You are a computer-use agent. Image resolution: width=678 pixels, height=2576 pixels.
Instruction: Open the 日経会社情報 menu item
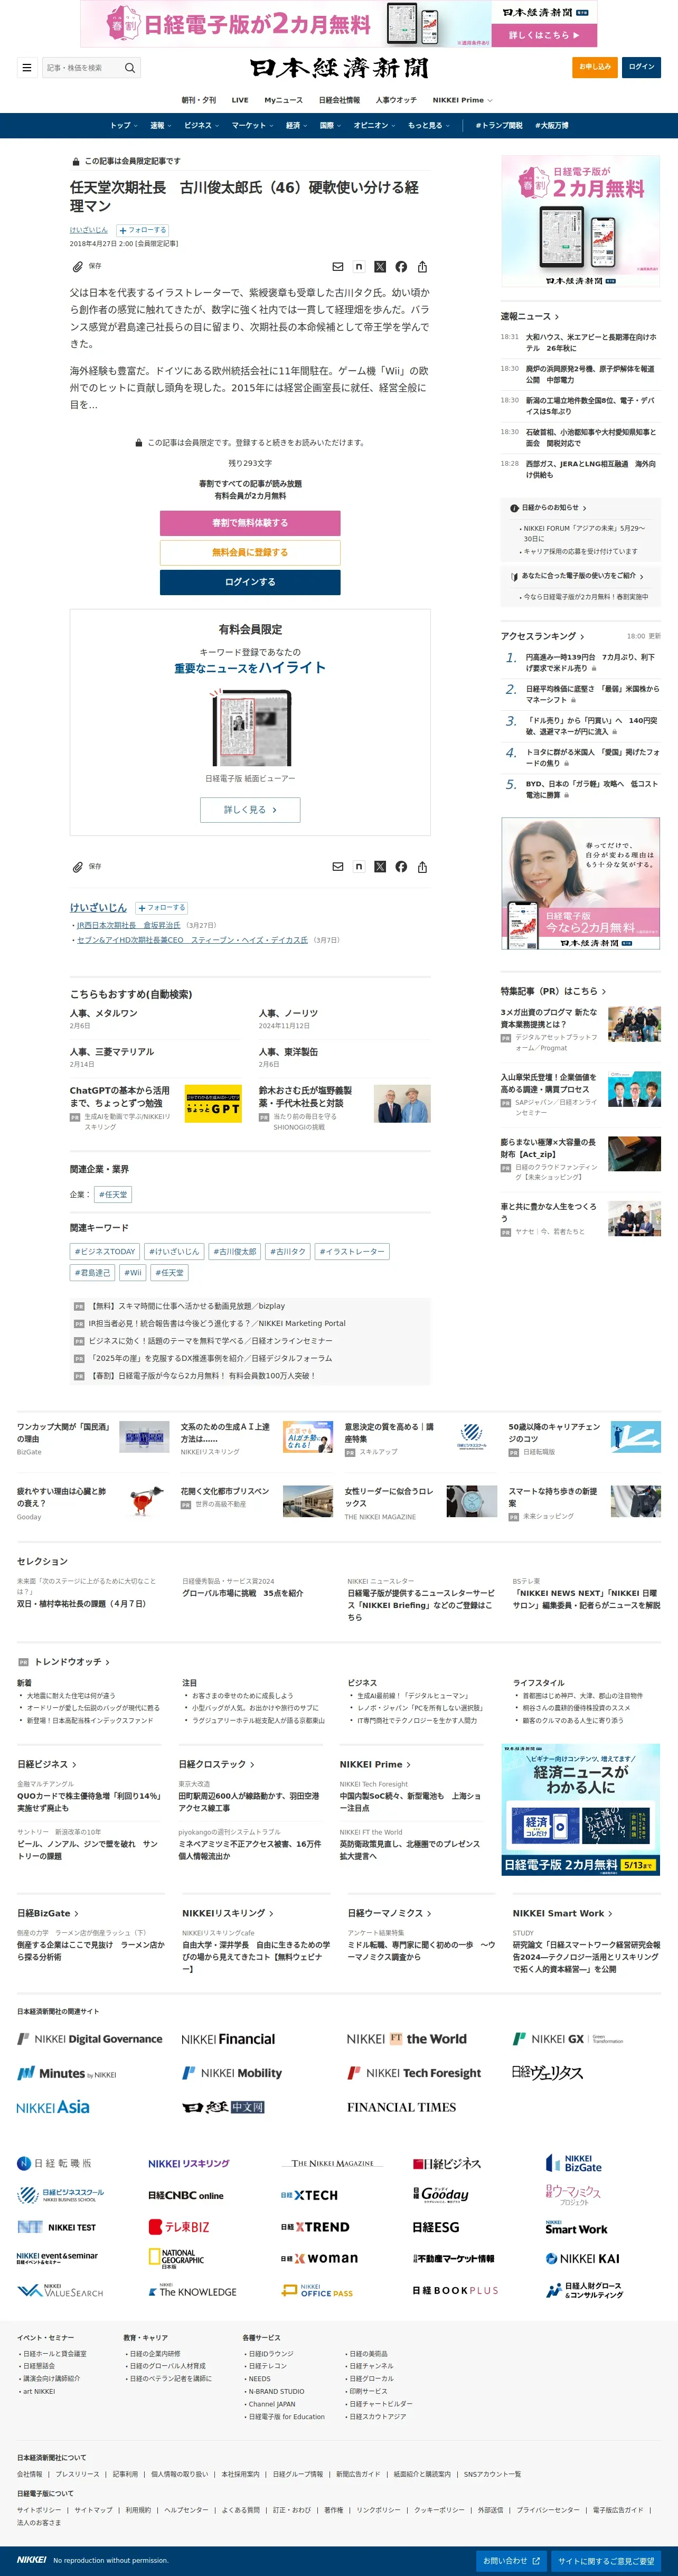(x=339, y=100)
